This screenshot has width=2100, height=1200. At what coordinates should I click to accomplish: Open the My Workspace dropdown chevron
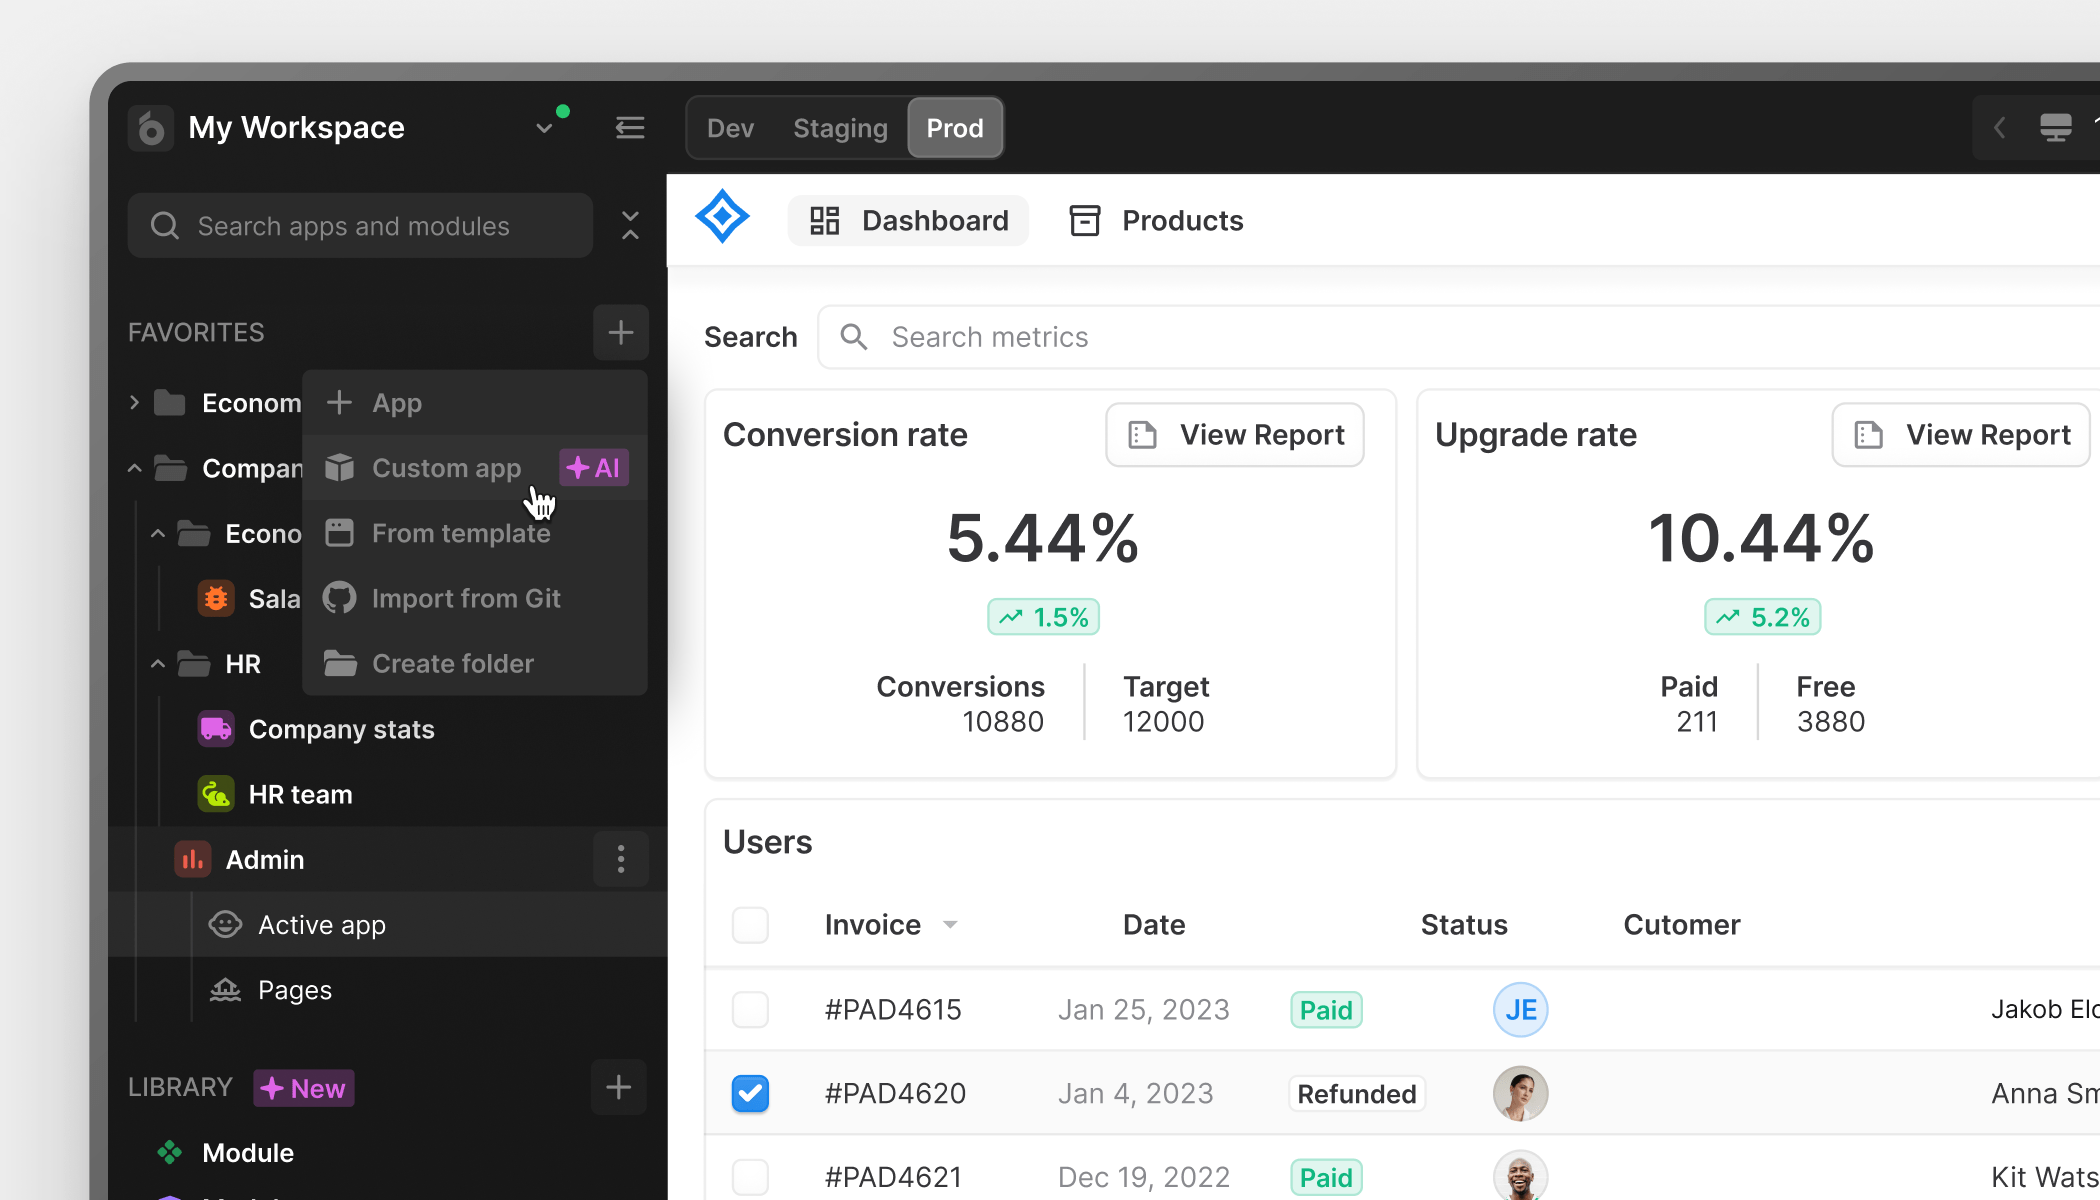pyautogui.click(x=544, y=128)
